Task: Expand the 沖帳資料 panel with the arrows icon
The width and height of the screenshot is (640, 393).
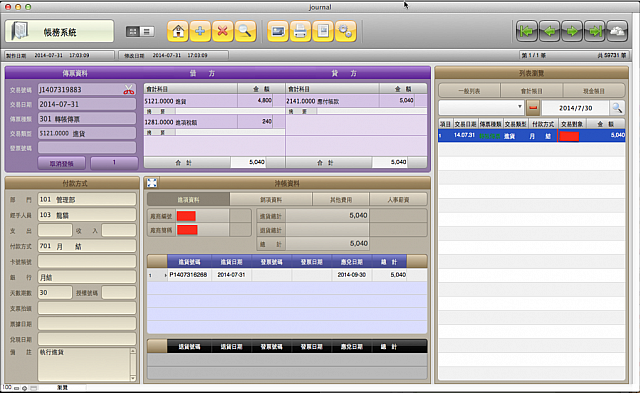Action: tap(152, 183)
